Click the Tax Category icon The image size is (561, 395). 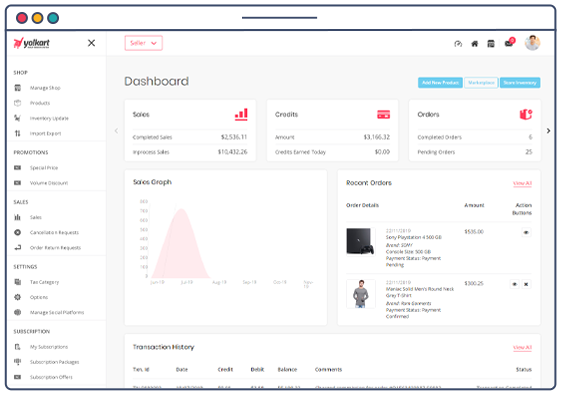18,282
